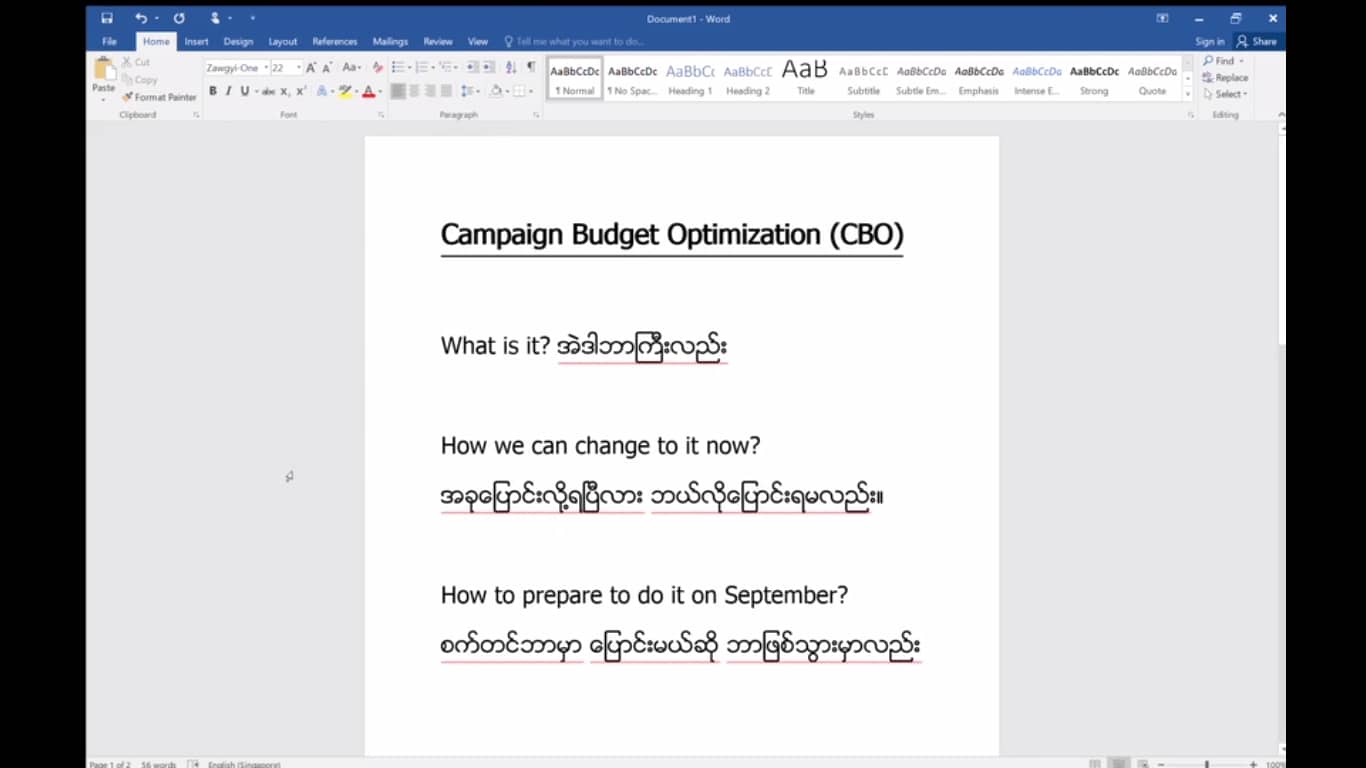Apply the Heading 1 style

click(x=690, y=79)
